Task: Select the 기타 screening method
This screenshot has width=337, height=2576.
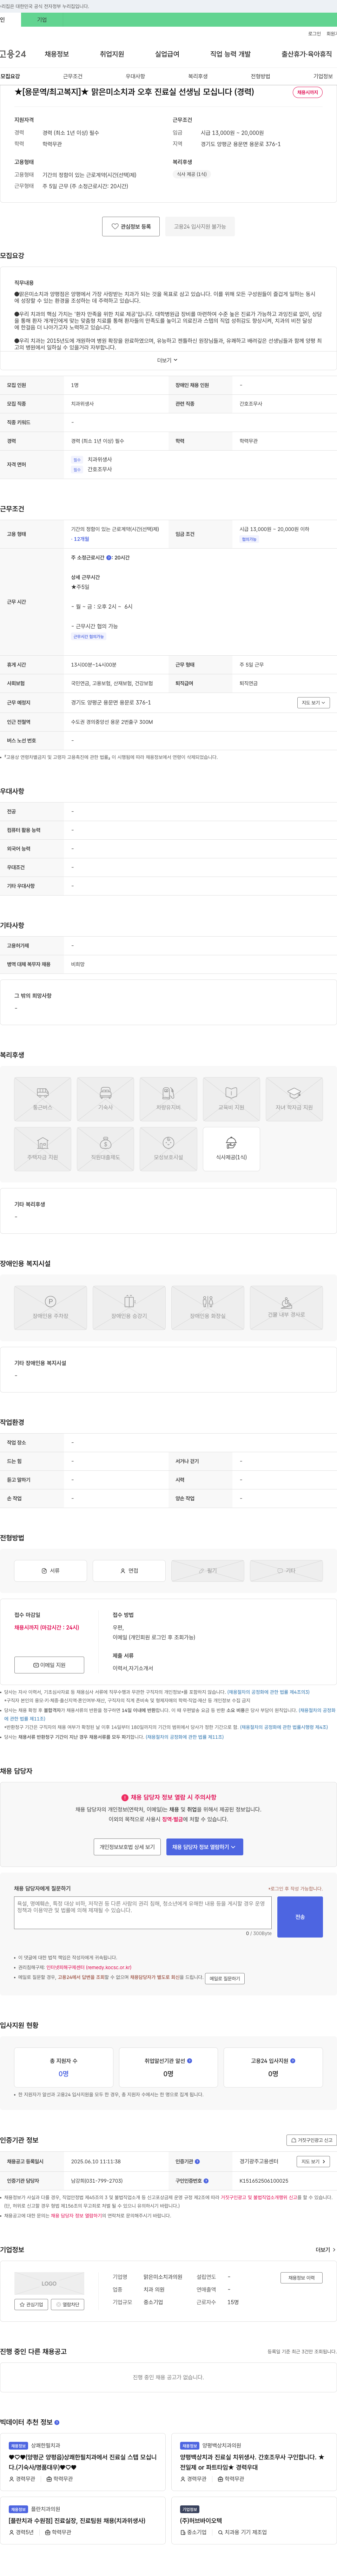Action: (286, 1571)
